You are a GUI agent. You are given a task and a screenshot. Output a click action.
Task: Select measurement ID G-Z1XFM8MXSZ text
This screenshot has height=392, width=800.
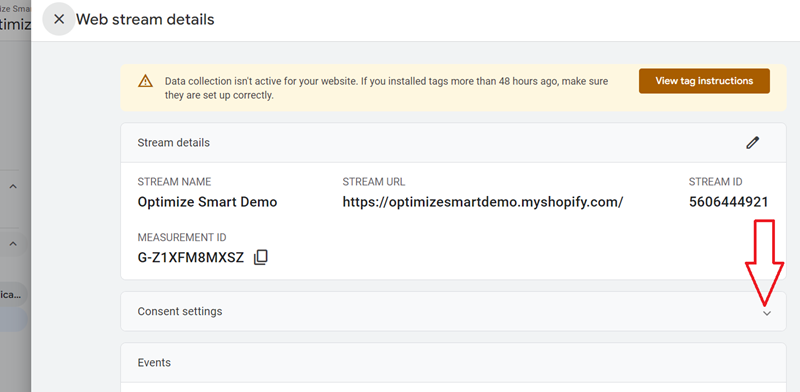pos(191,257)
